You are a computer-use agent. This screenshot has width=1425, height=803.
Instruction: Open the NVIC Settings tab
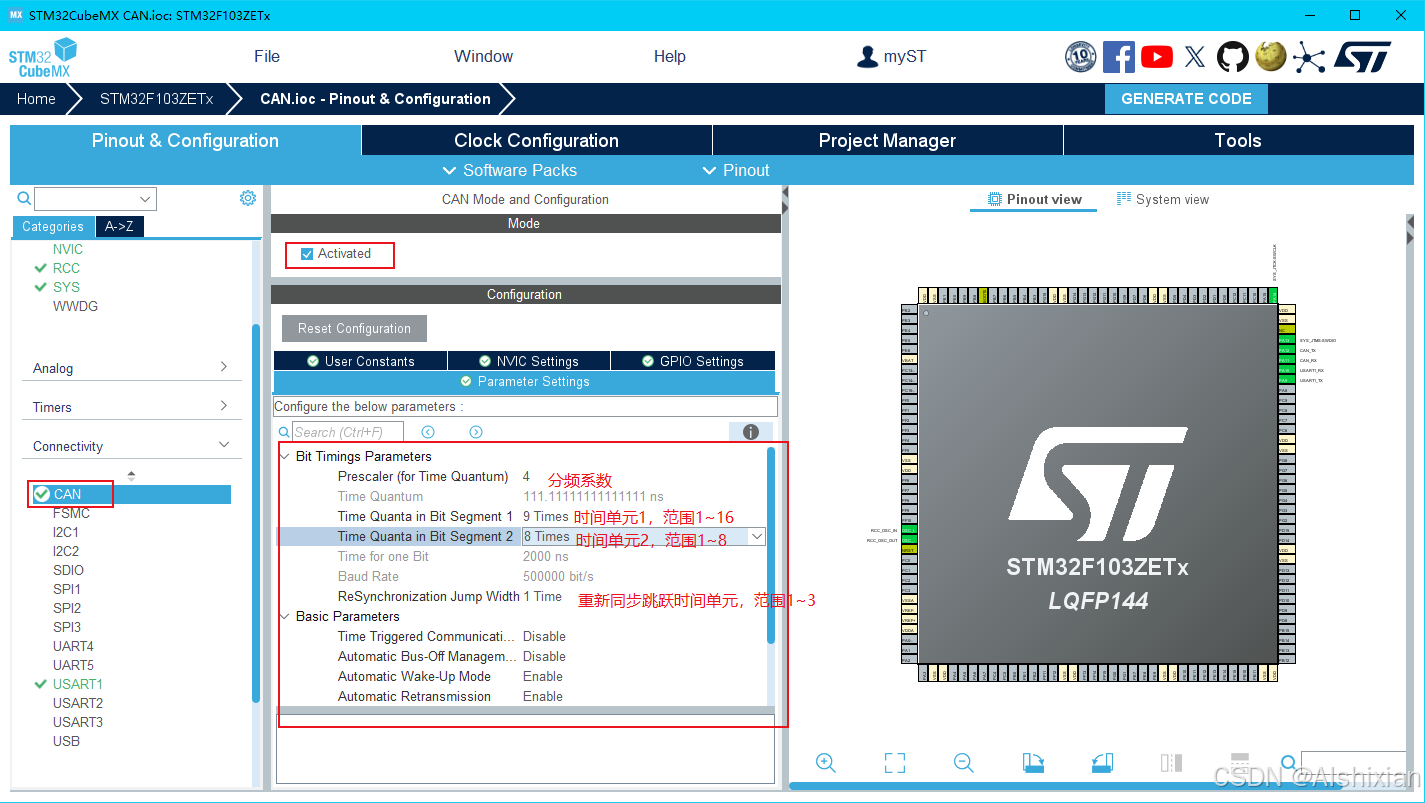[528, 361]
